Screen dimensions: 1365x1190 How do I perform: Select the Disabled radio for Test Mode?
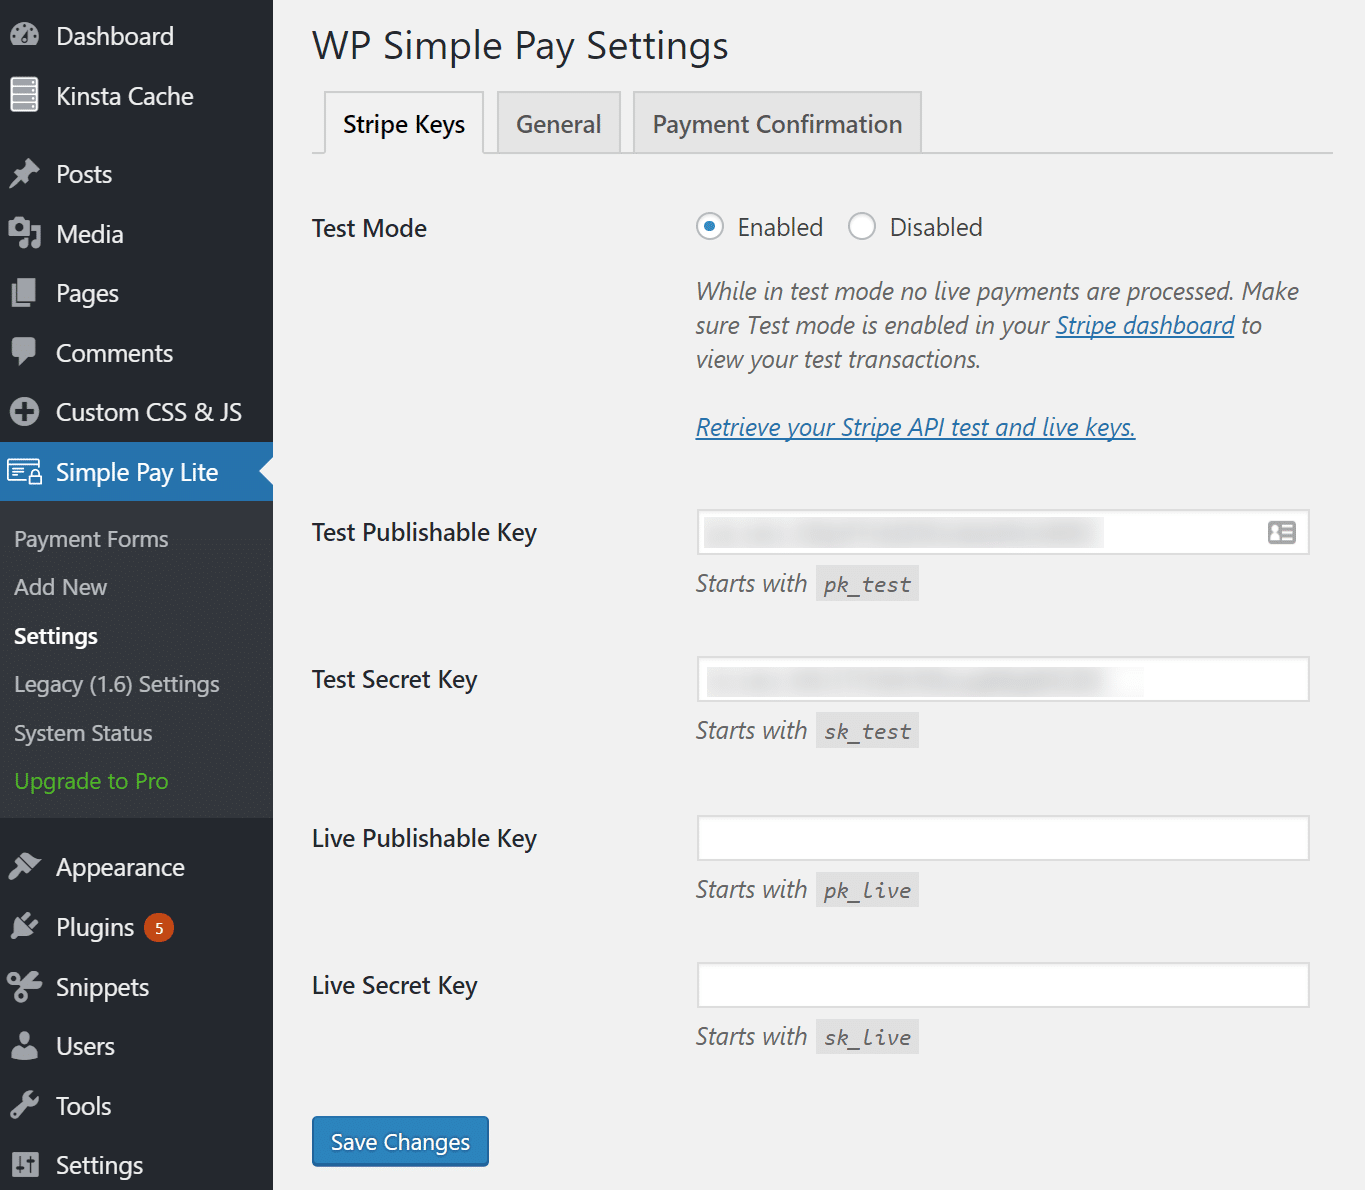tap(861, 227)
